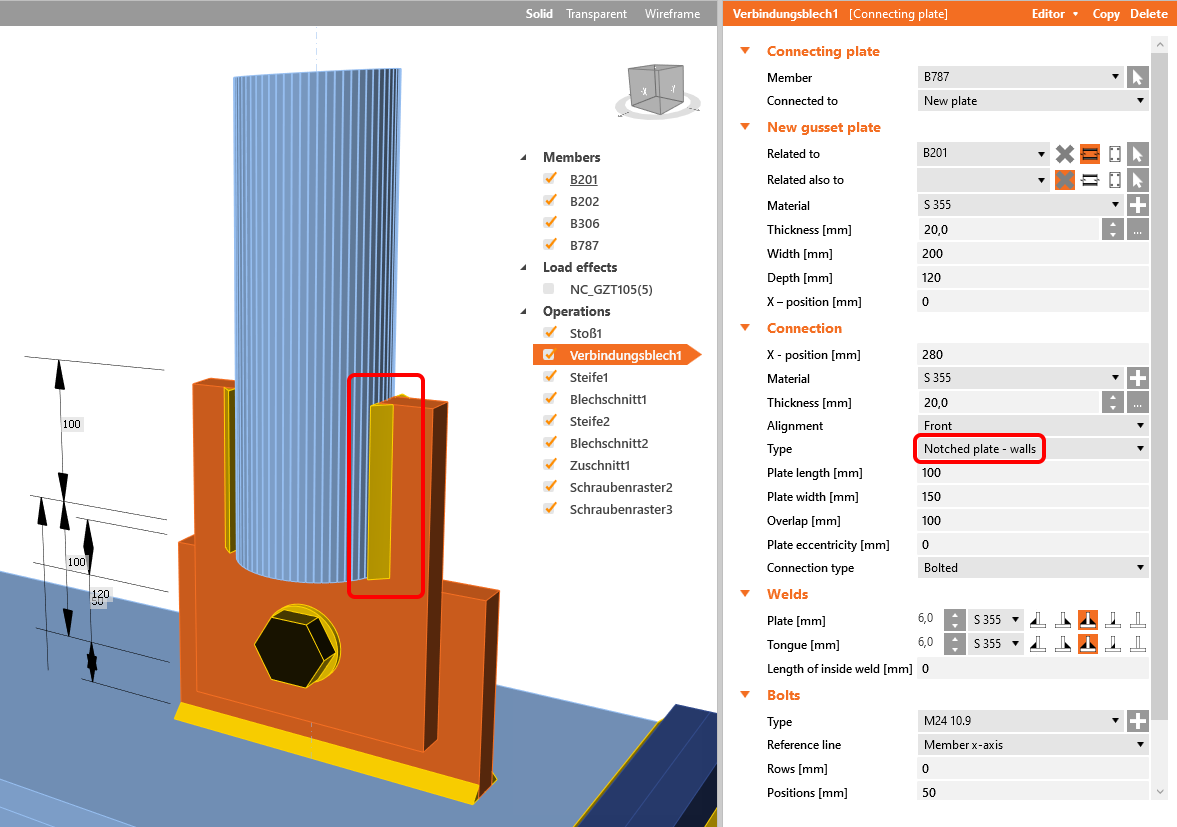1177x827 pixels.
Task: Switch to Transparent view mode
Action: tap(596, 14)
